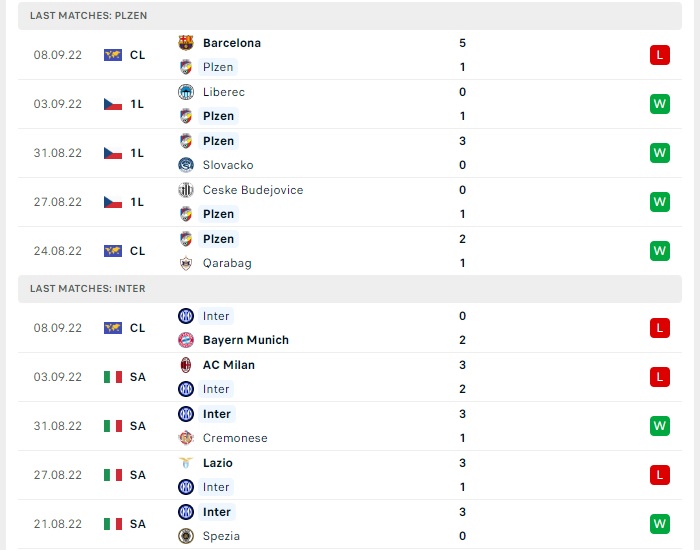Click the Ceske Budejovice club logo
700x550 pixels.
186,190
